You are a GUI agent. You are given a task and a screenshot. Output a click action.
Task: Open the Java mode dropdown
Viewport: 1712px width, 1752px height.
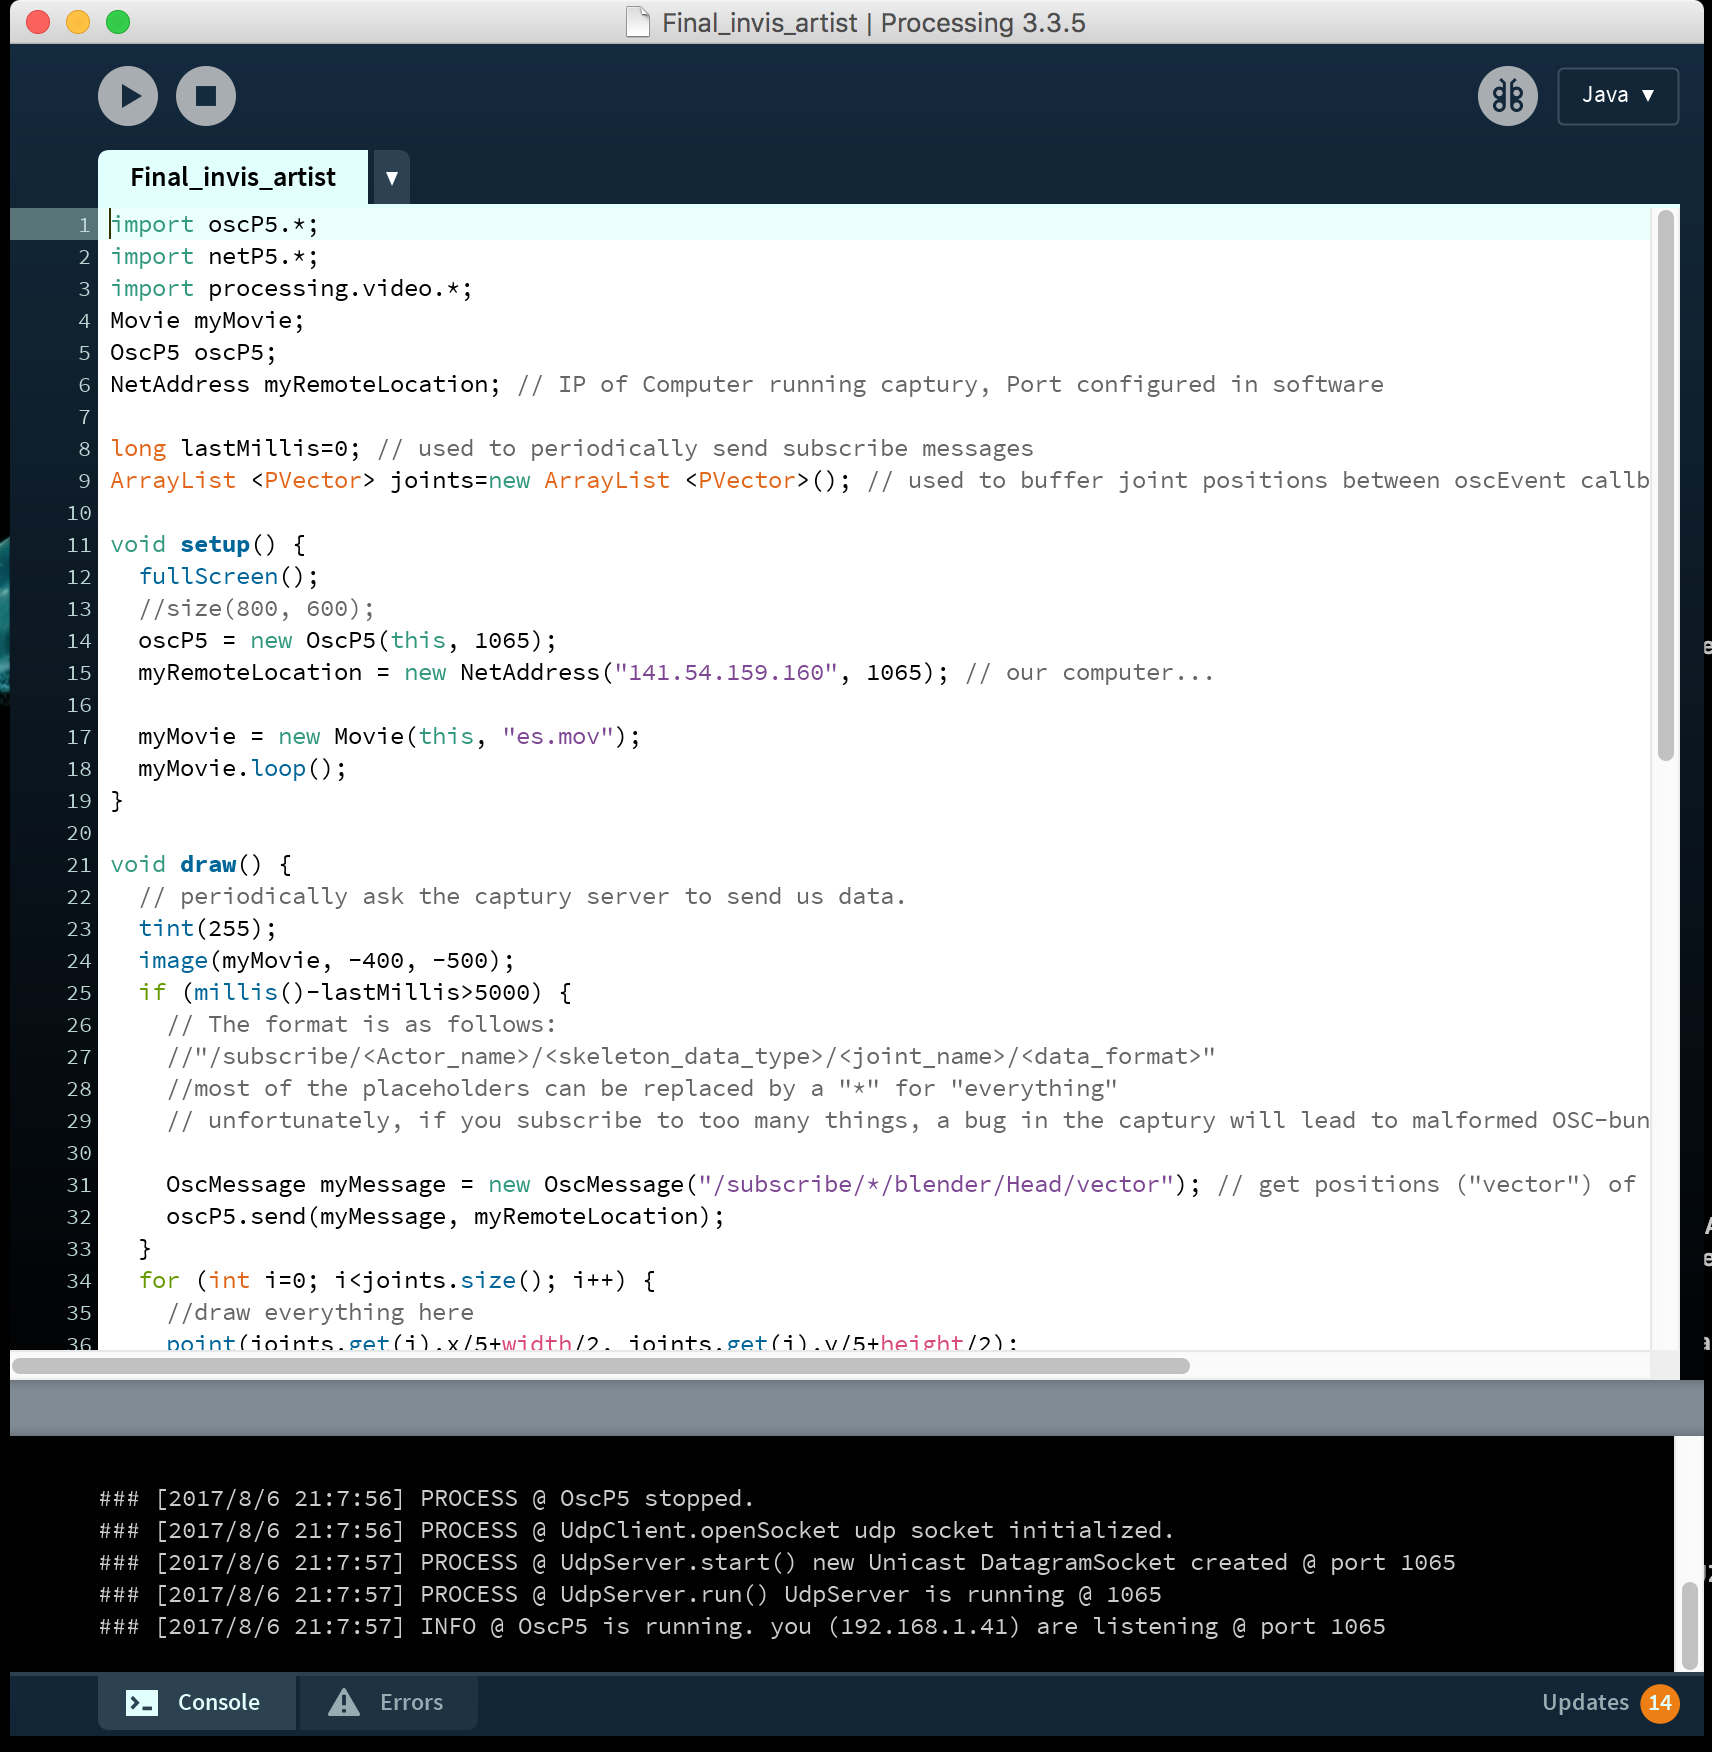click(1617, 96)
